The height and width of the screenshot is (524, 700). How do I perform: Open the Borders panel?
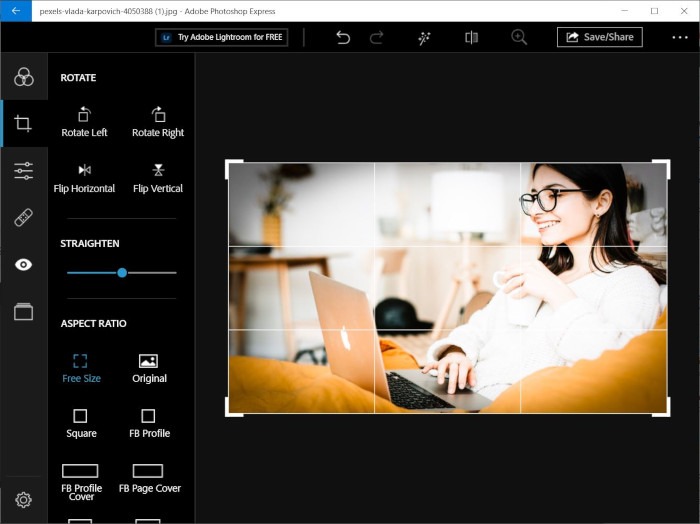tap(24, 312)
